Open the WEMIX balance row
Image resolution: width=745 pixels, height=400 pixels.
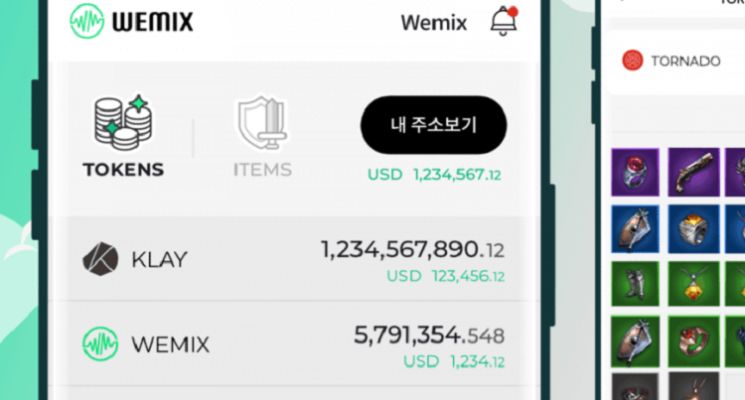(x=294, y=344)
